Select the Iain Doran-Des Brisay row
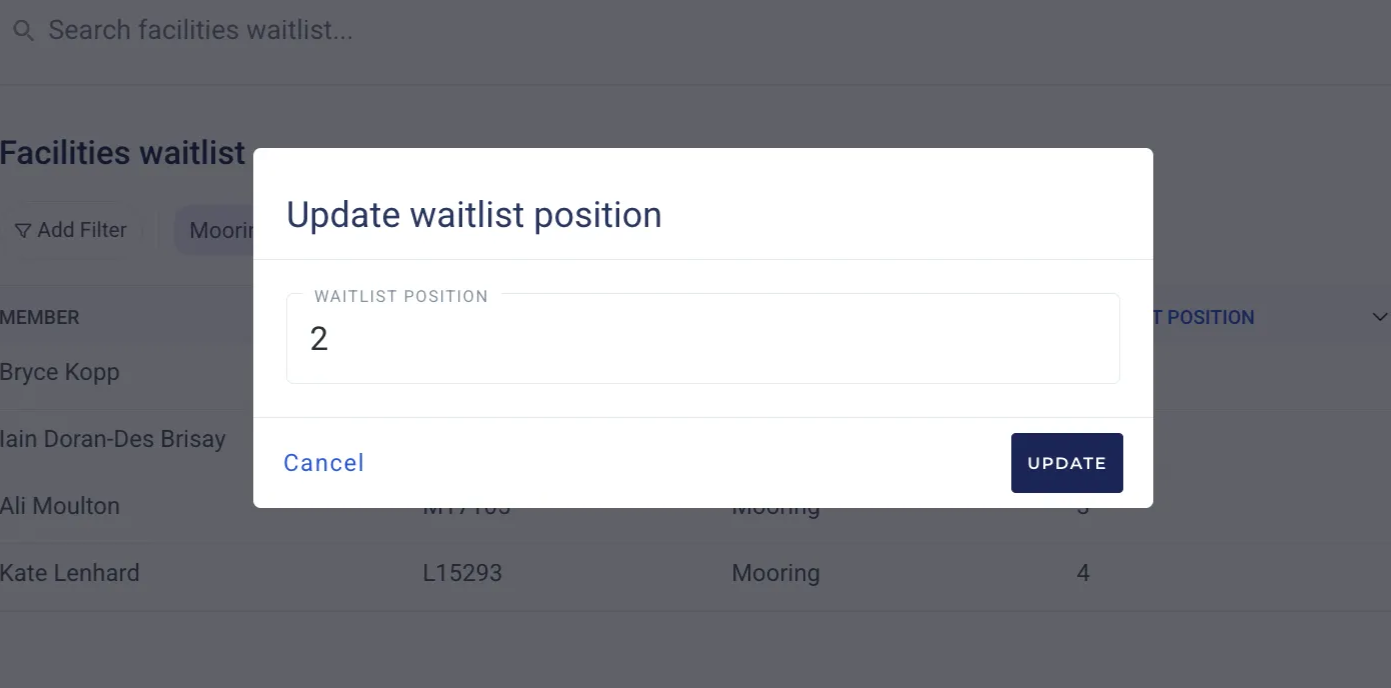 [x=113, y=439]
